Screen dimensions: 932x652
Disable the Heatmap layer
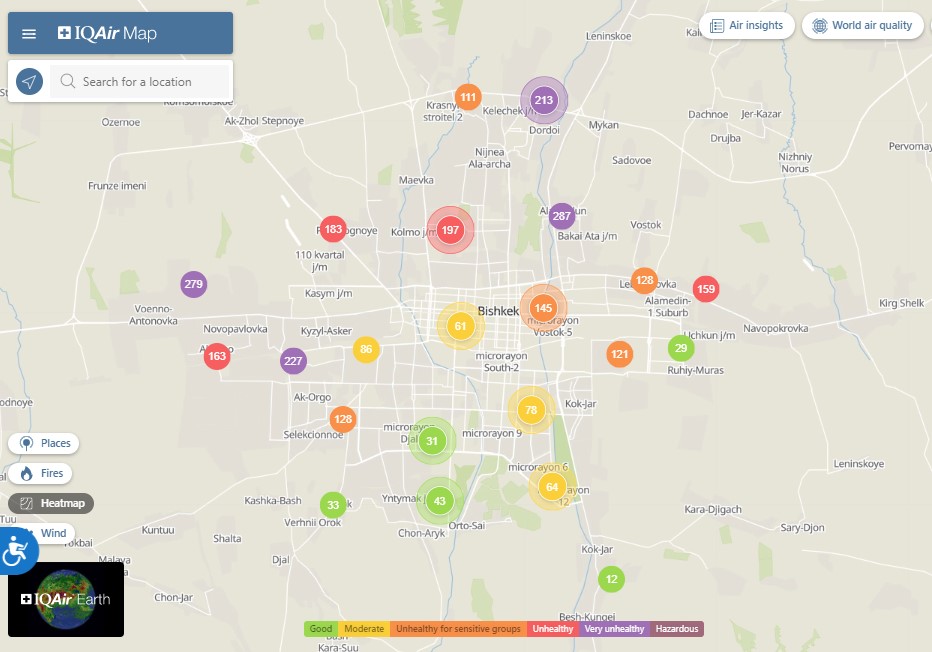[x=51, y=503]
